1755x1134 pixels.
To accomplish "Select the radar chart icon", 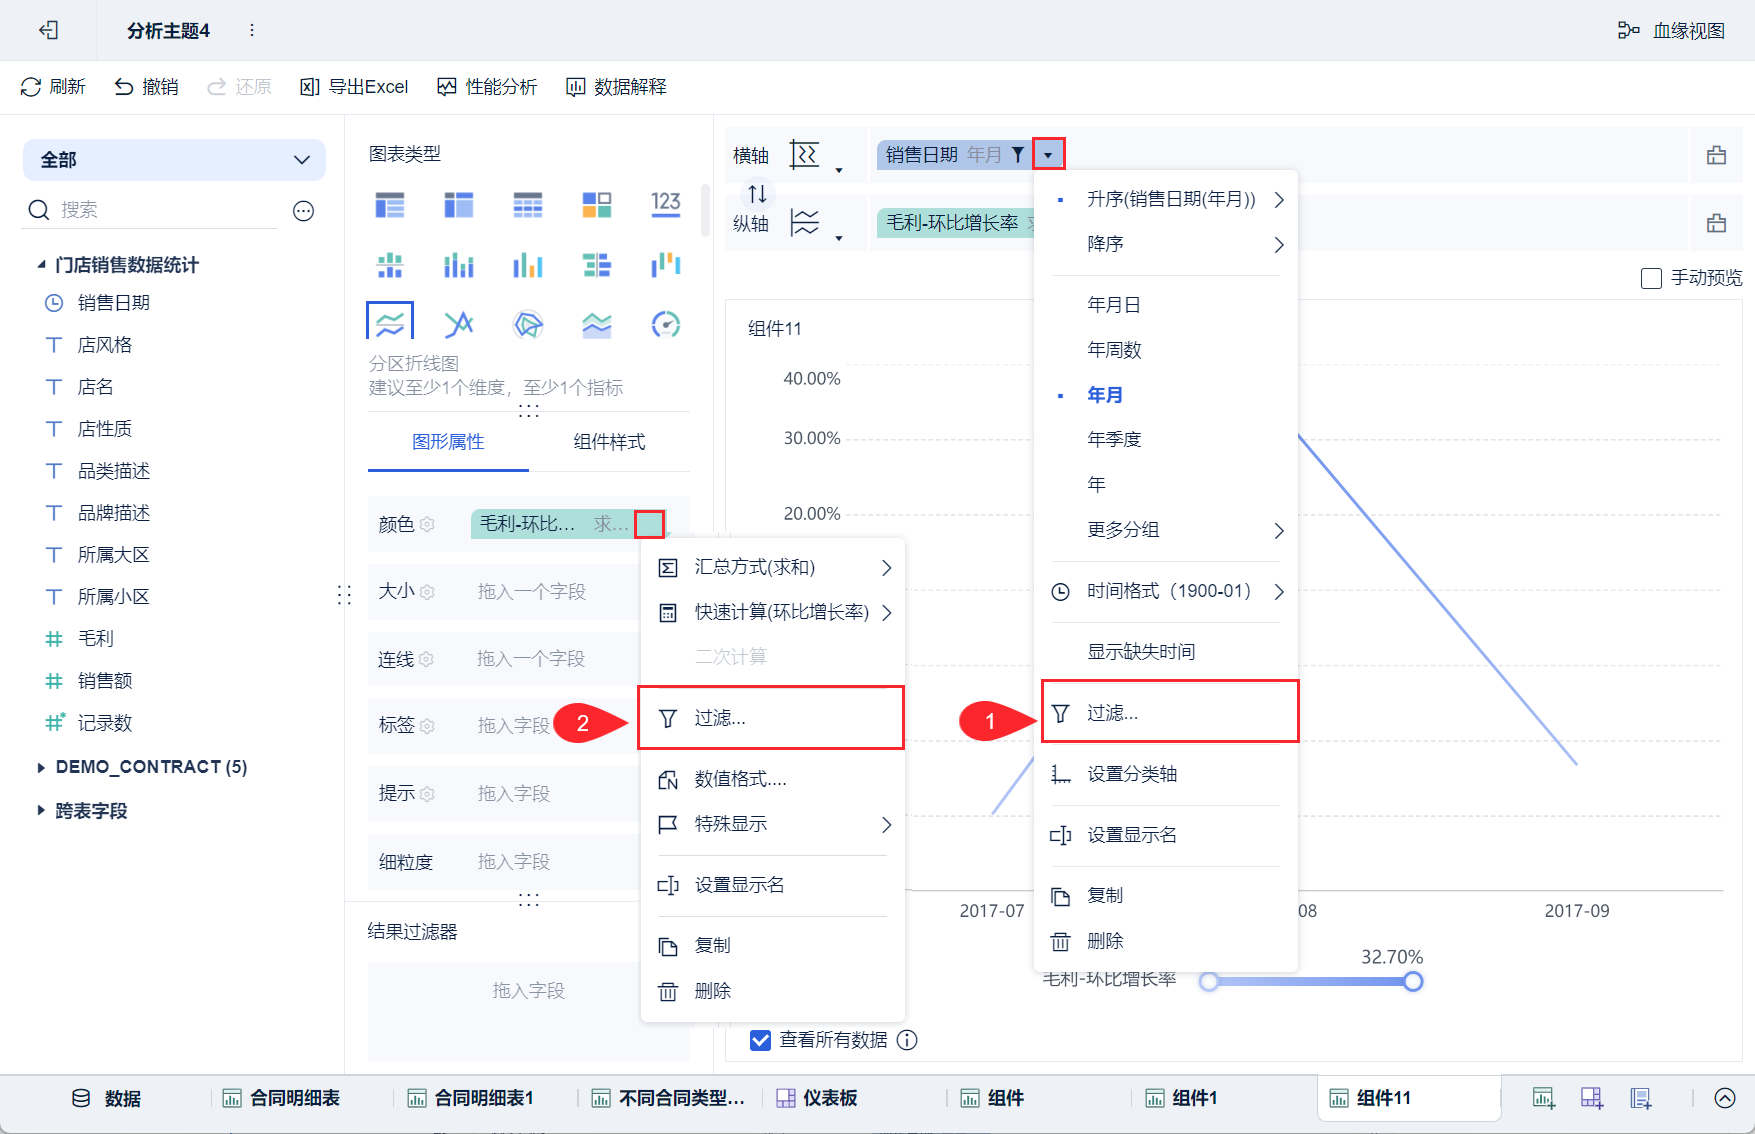I will click(528, 324).
